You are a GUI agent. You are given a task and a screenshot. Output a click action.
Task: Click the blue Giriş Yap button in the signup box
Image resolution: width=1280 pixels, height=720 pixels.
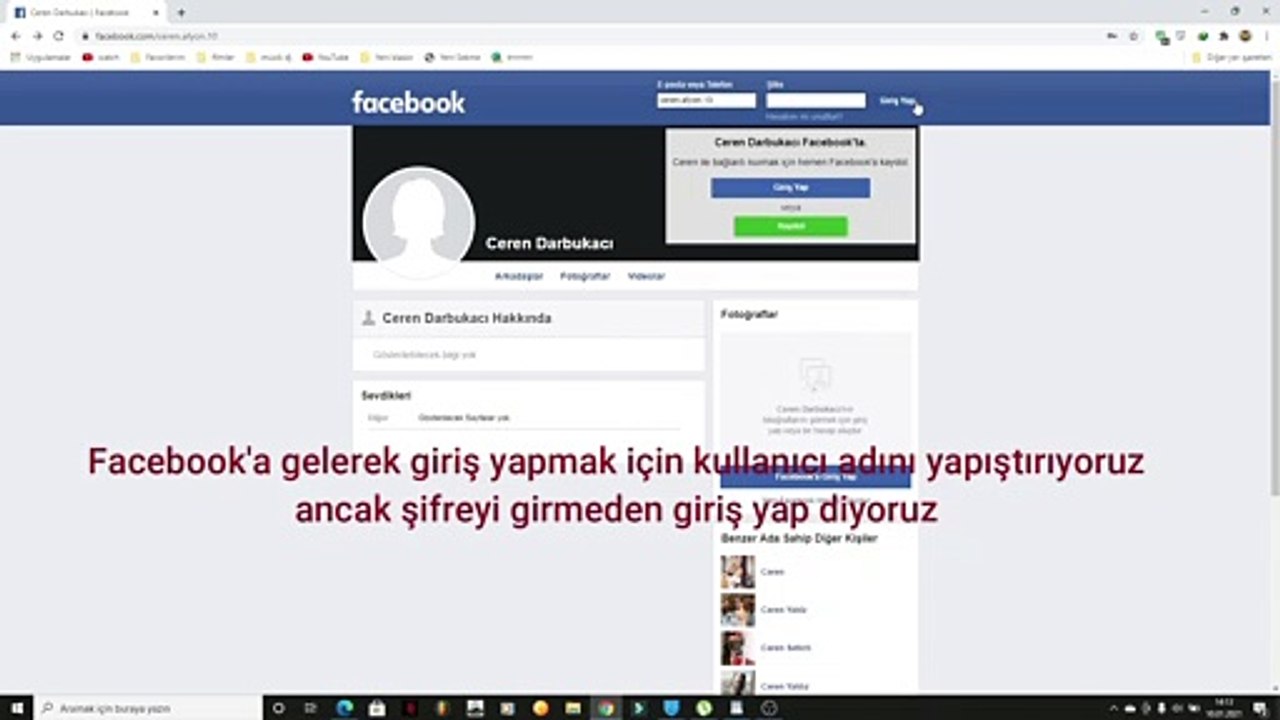tap(790, 188)
